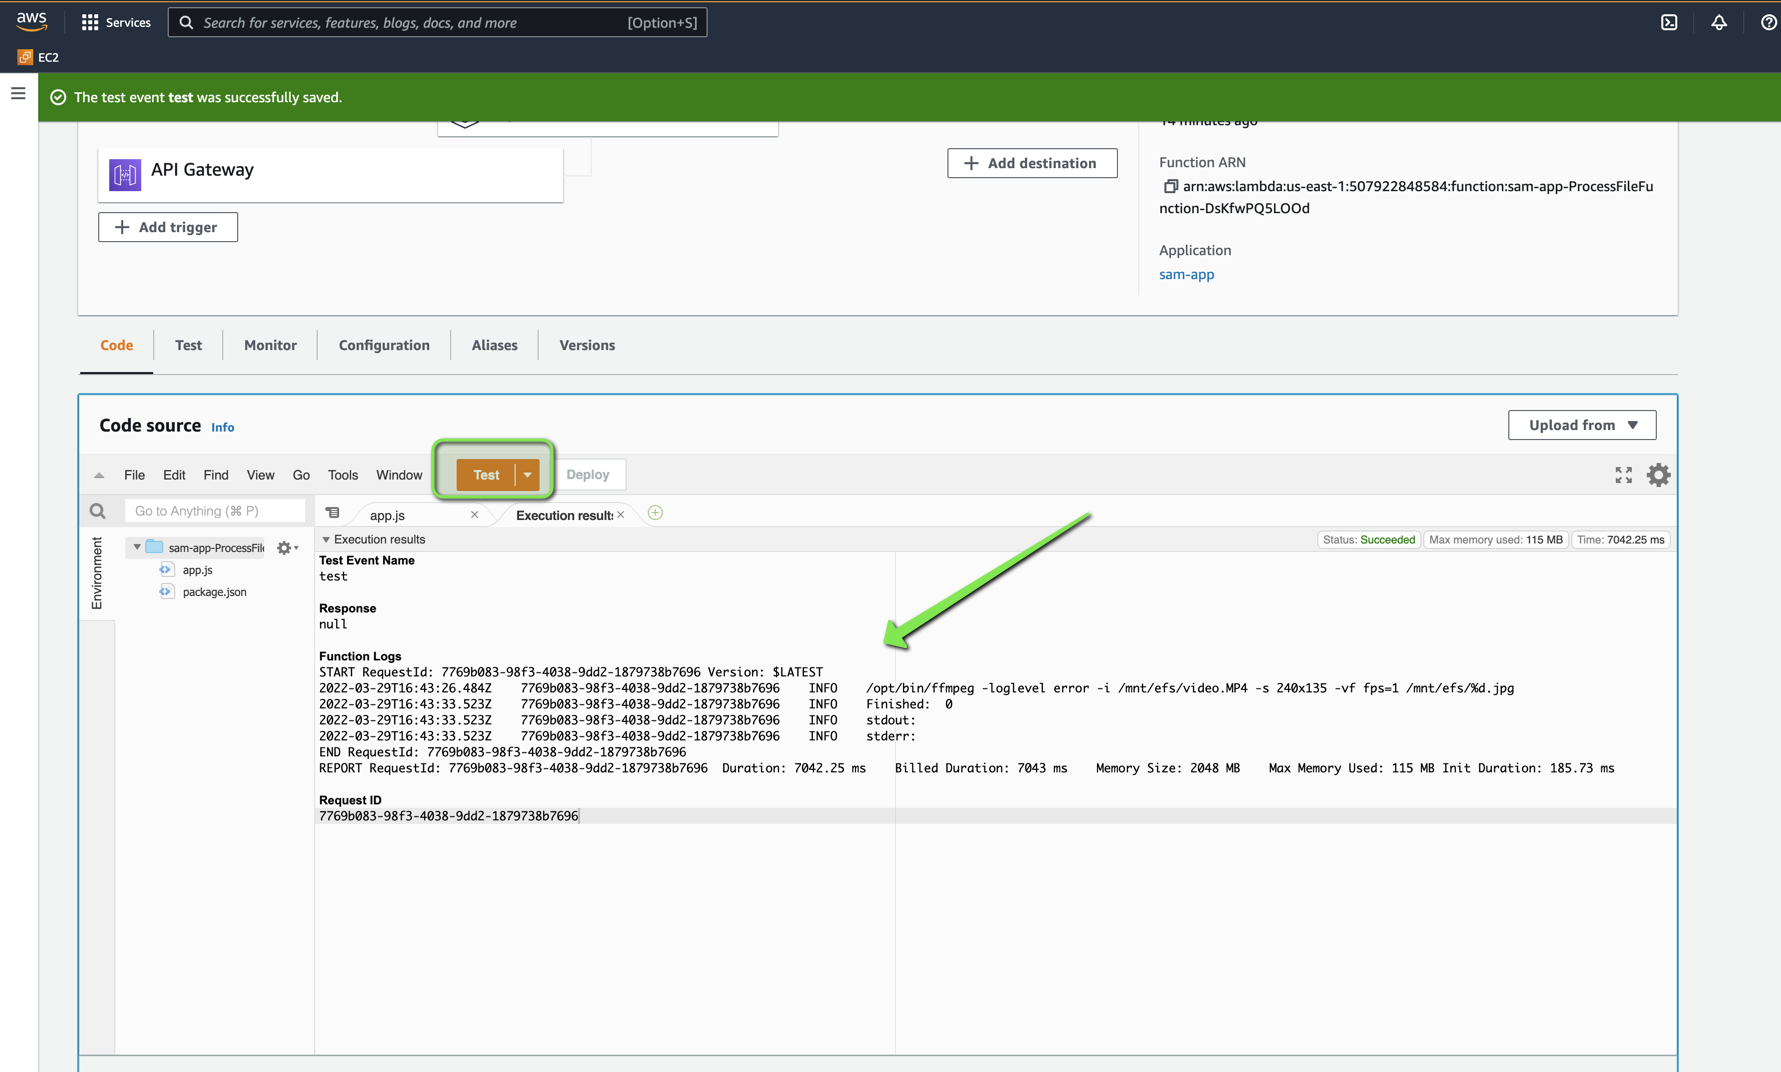Open app.js in the file tree
The image size is (1781, 1072).
[197, 570]
